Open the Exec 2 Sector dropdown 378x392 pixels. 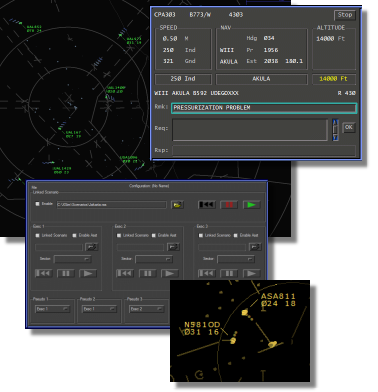(x=154, y=259)
